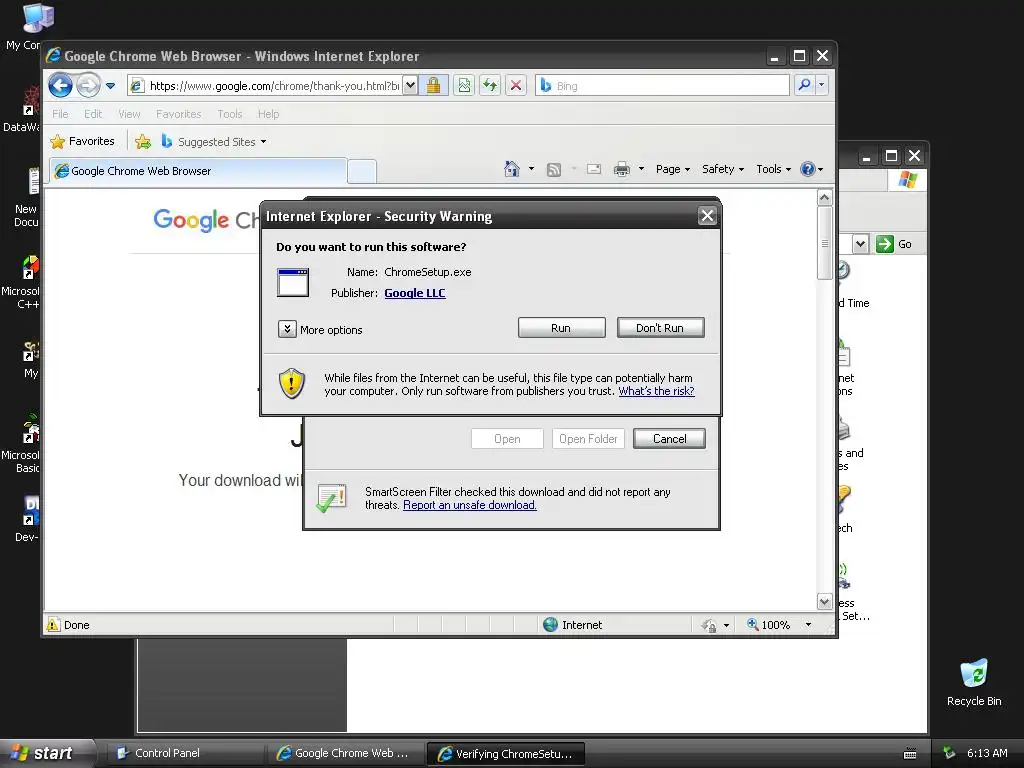The image size is (1024, 768).
Task: Click the blue Help question icon
Action: pyautogui.click(x=808, y=169)
